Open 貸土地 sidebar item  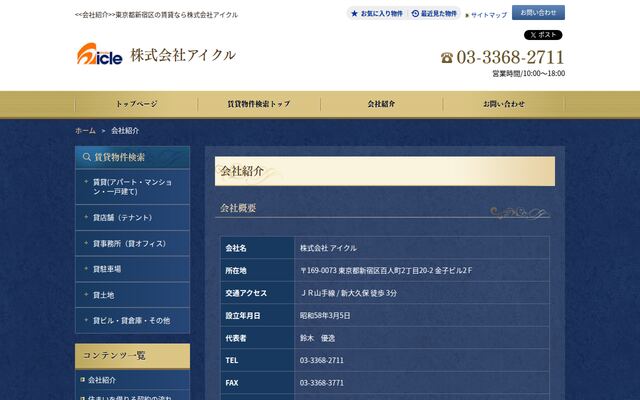point(133,295)
